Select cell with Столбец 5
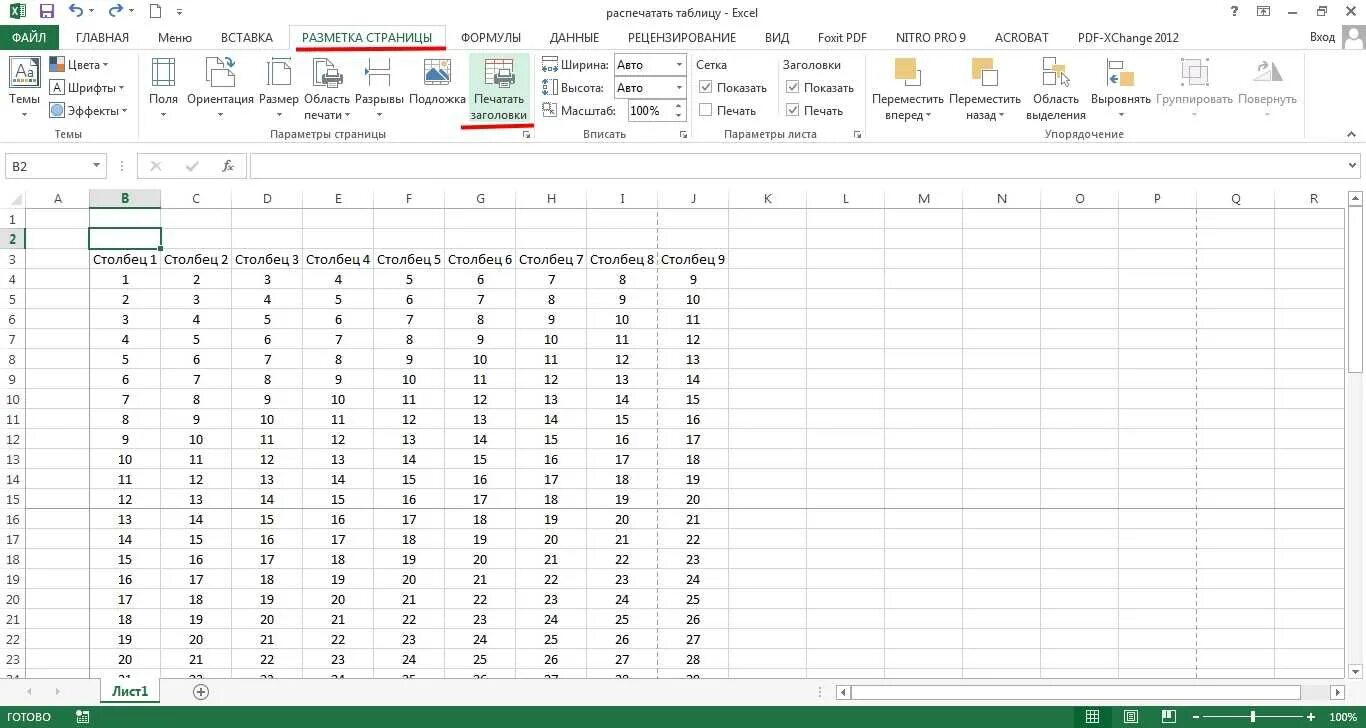The image size is (1366, 728). pyautogui.click(x=409, y=259)
